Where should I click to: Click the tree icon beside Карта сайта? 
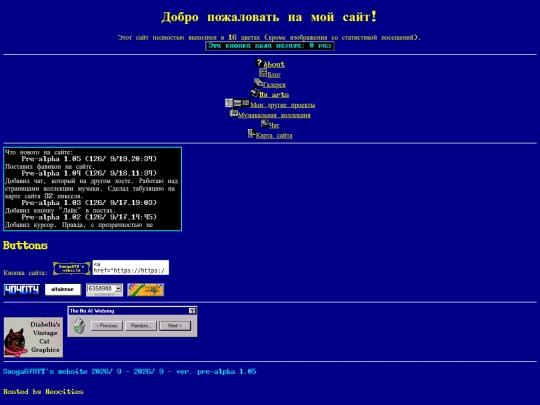[x=251, y=134]
